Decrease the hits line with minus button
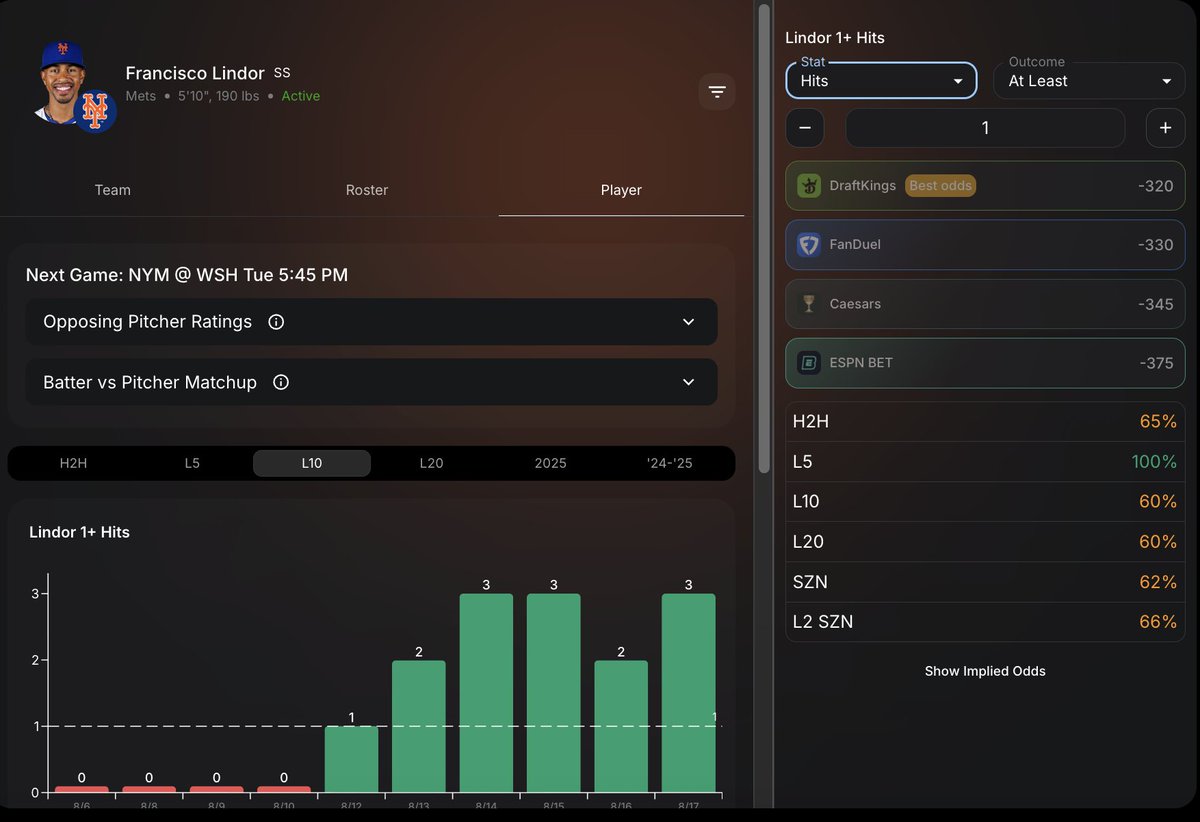1200x822 pixels. [805, 128]
